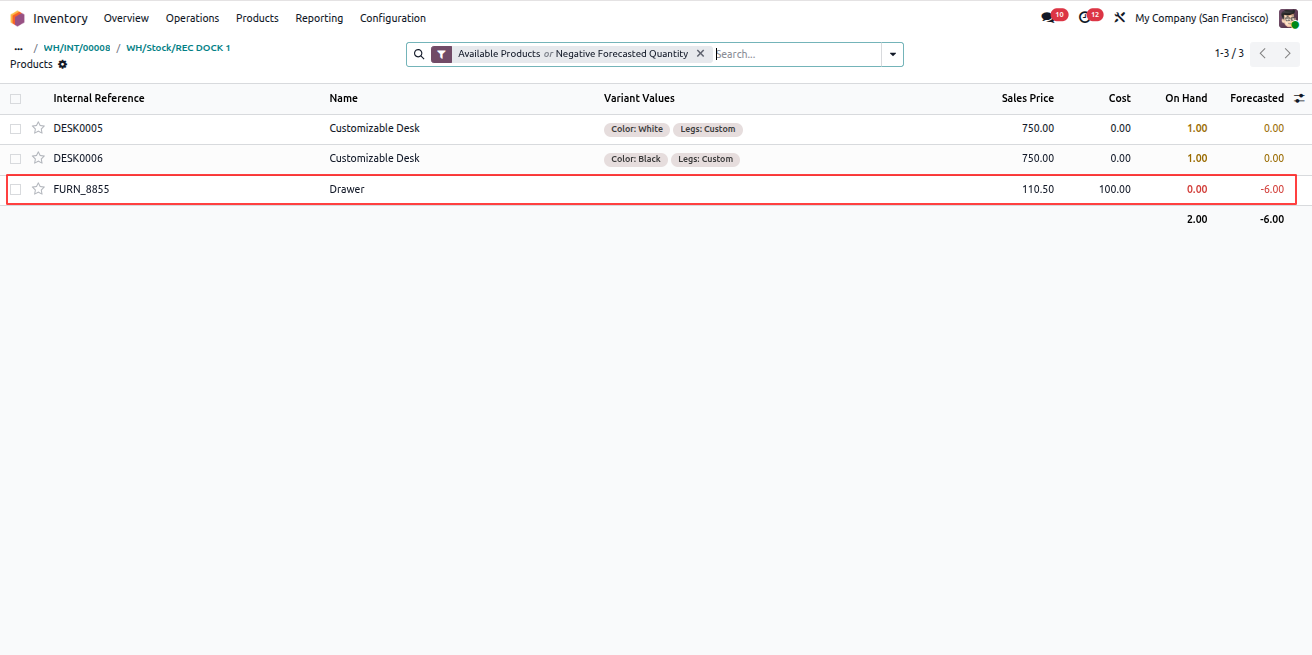This screenshot has height=655, width=1312.
Task: Tick the DESK0006 row checkbox
Action: pos(15,159)
